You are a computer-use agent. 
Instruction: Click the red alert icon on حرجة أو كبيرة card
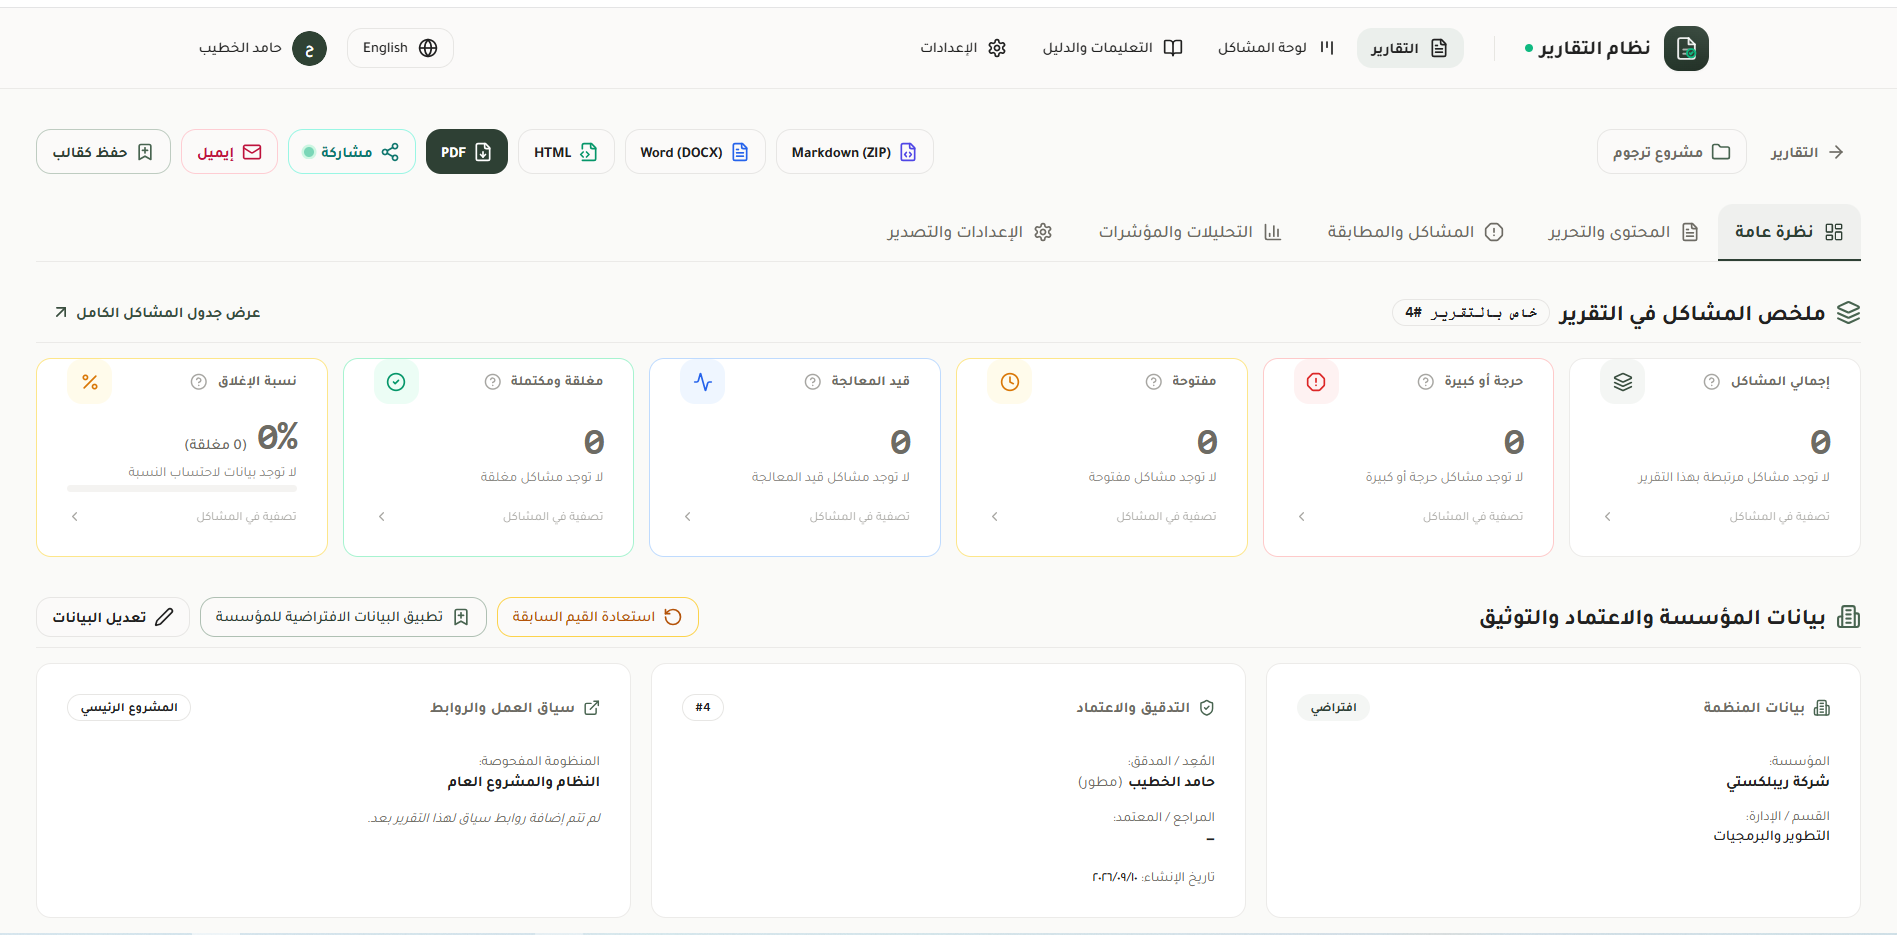click(x=1316, y=382)
